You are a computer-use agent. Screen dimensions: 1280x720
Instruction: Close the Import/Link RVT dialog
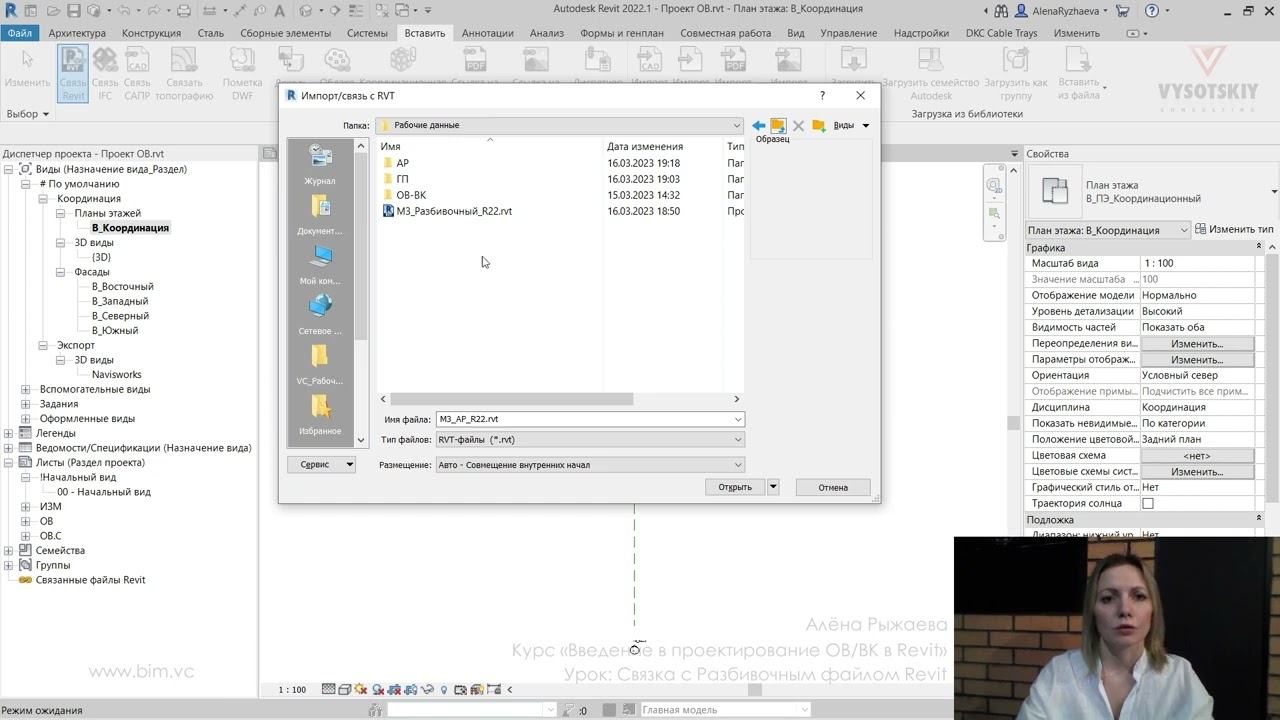click(861, 95)
